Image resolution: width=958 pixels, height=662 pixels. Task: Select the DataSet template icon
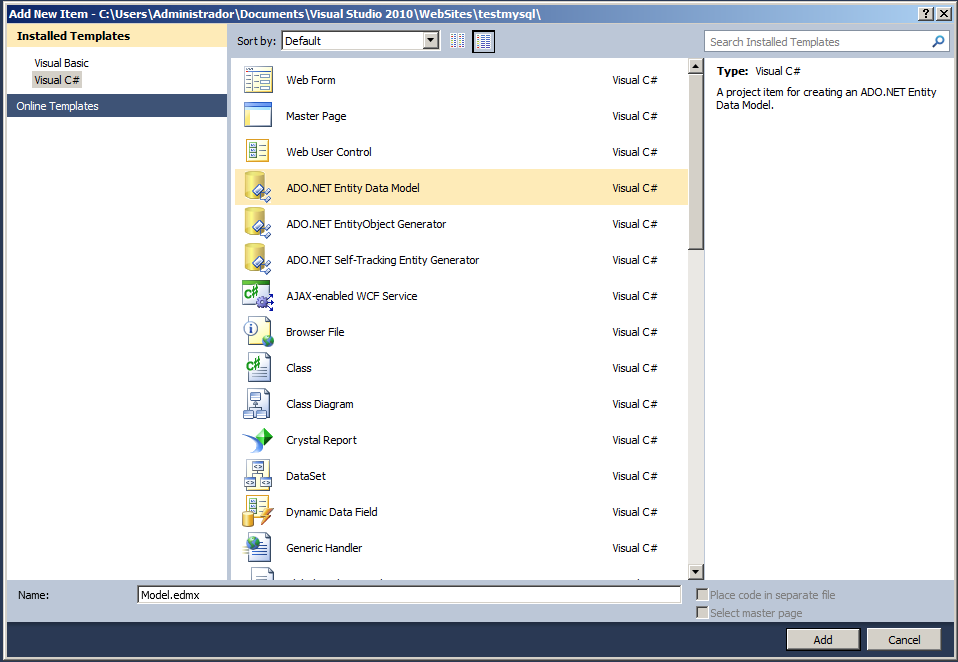256,475
